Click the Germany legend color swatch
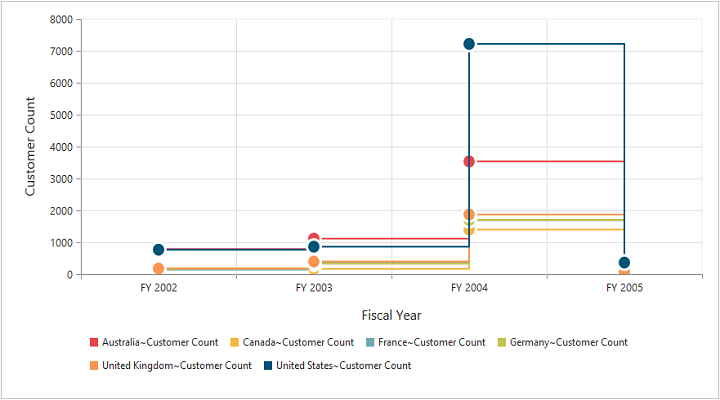720x400 pixels. coord(500,342)
